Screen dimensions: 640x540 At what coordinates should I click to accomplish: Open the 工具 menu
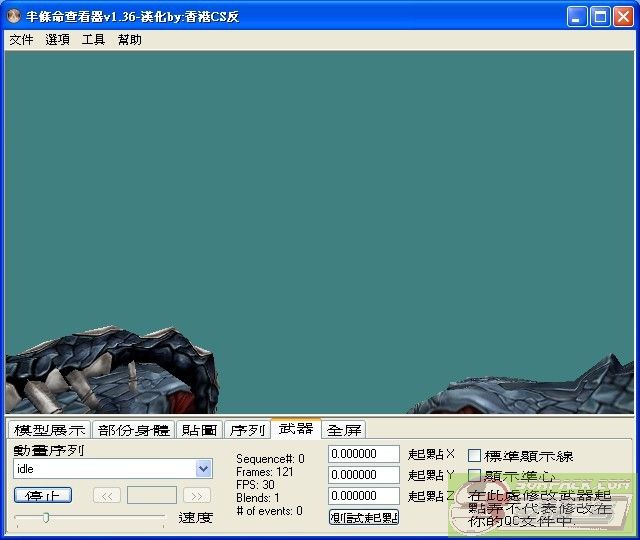pos(93,40)
